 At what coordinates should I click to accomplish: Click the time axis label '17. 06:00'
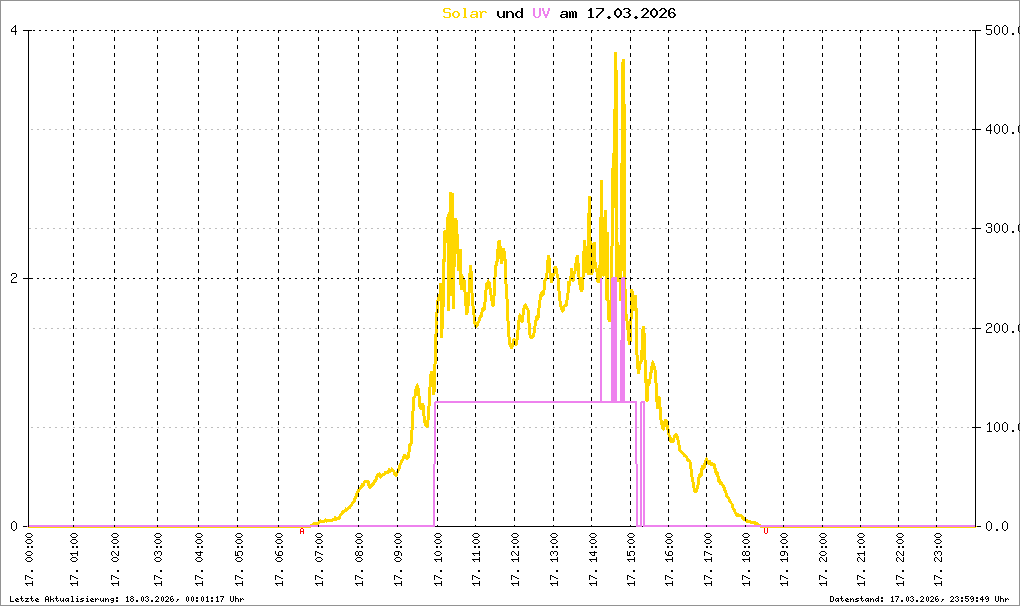(280, 559)
